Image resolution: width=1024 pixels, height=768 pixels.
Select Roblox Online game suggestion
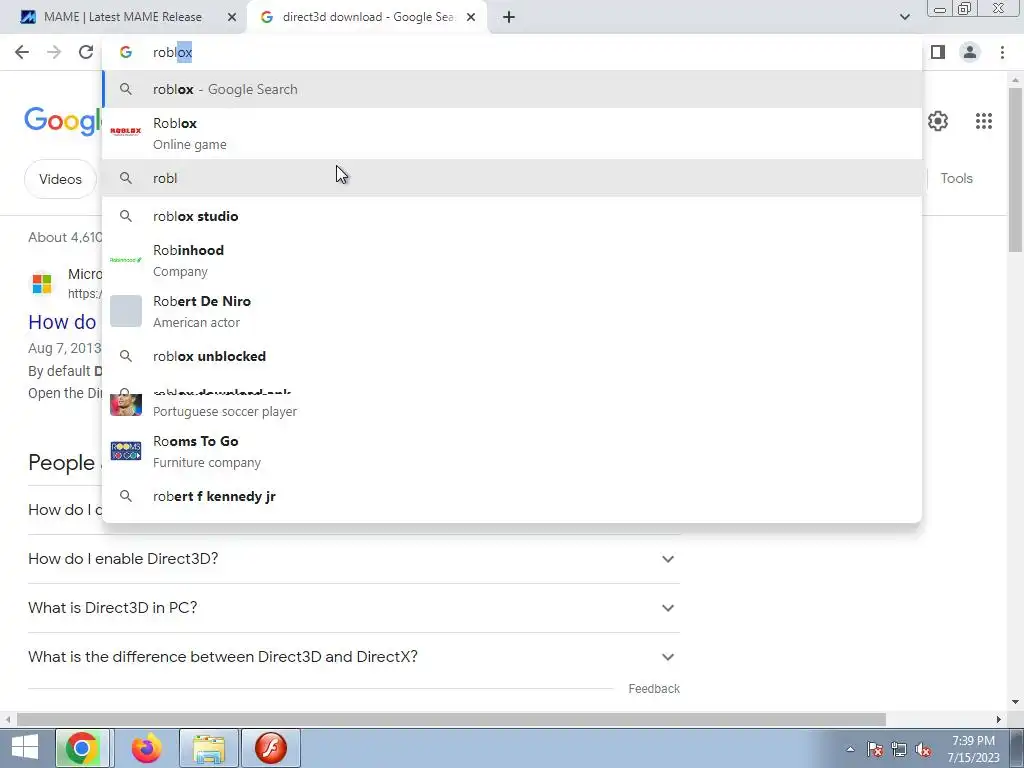(512, 133)
